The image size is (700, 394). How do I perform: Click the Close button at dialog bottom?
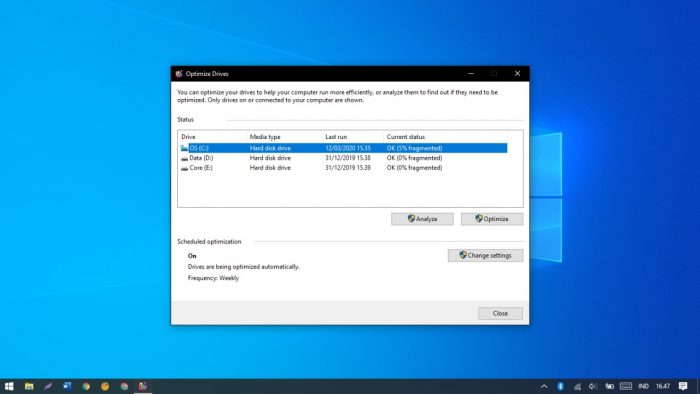coord(500,313)
